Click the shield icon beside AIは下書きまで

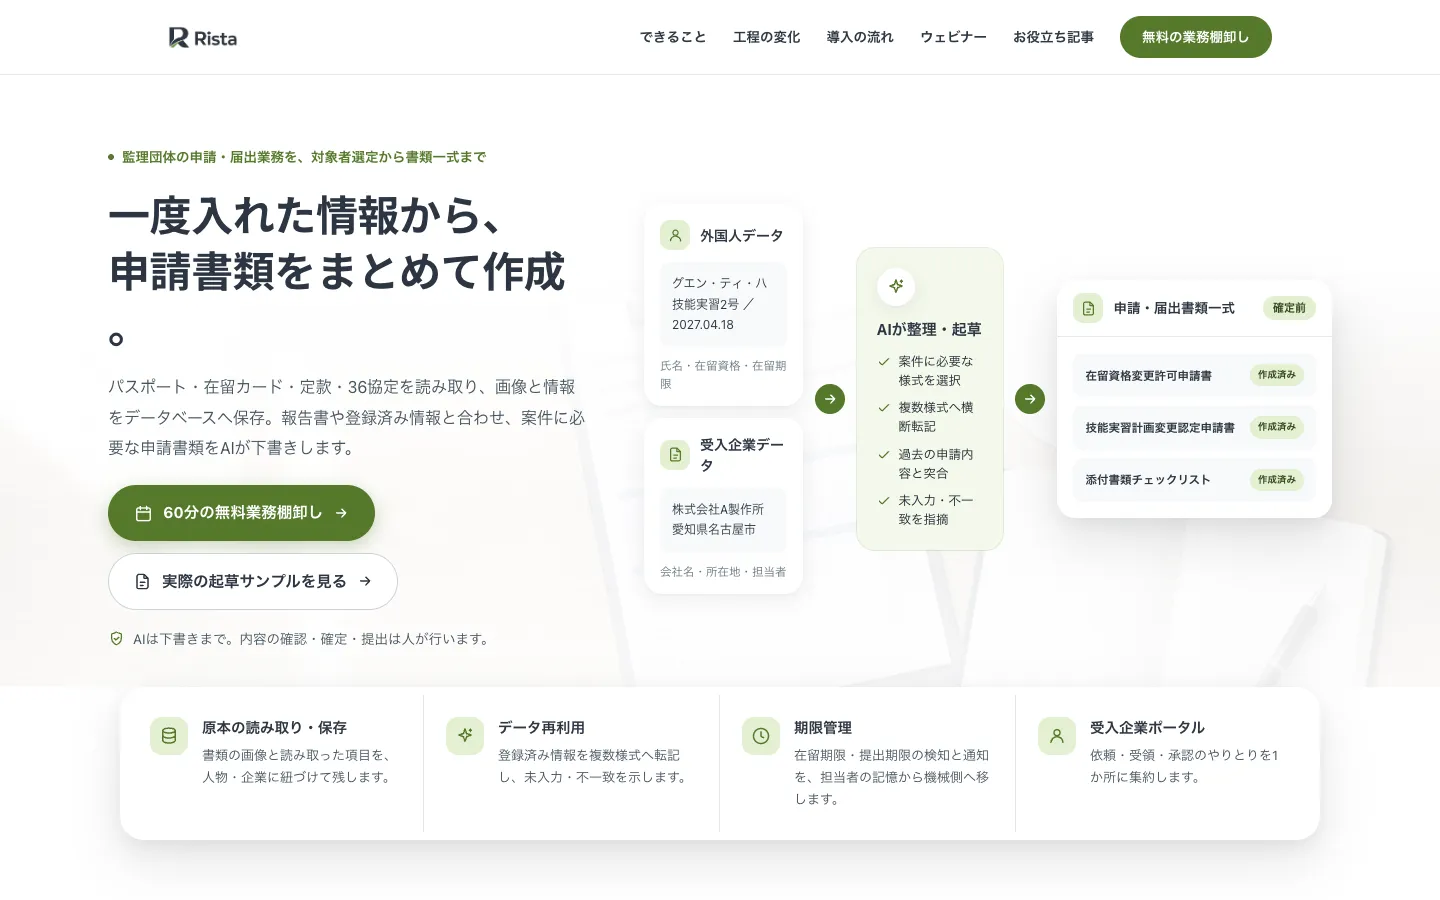point(116,638)
